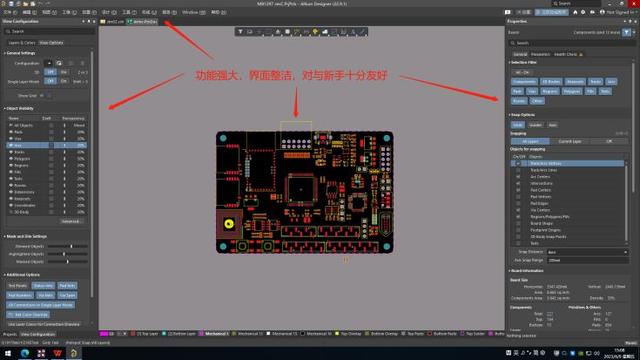Open Microsoft Edge from the taskbar
Viewport: 640px width, 360px height.
[25, 353]
